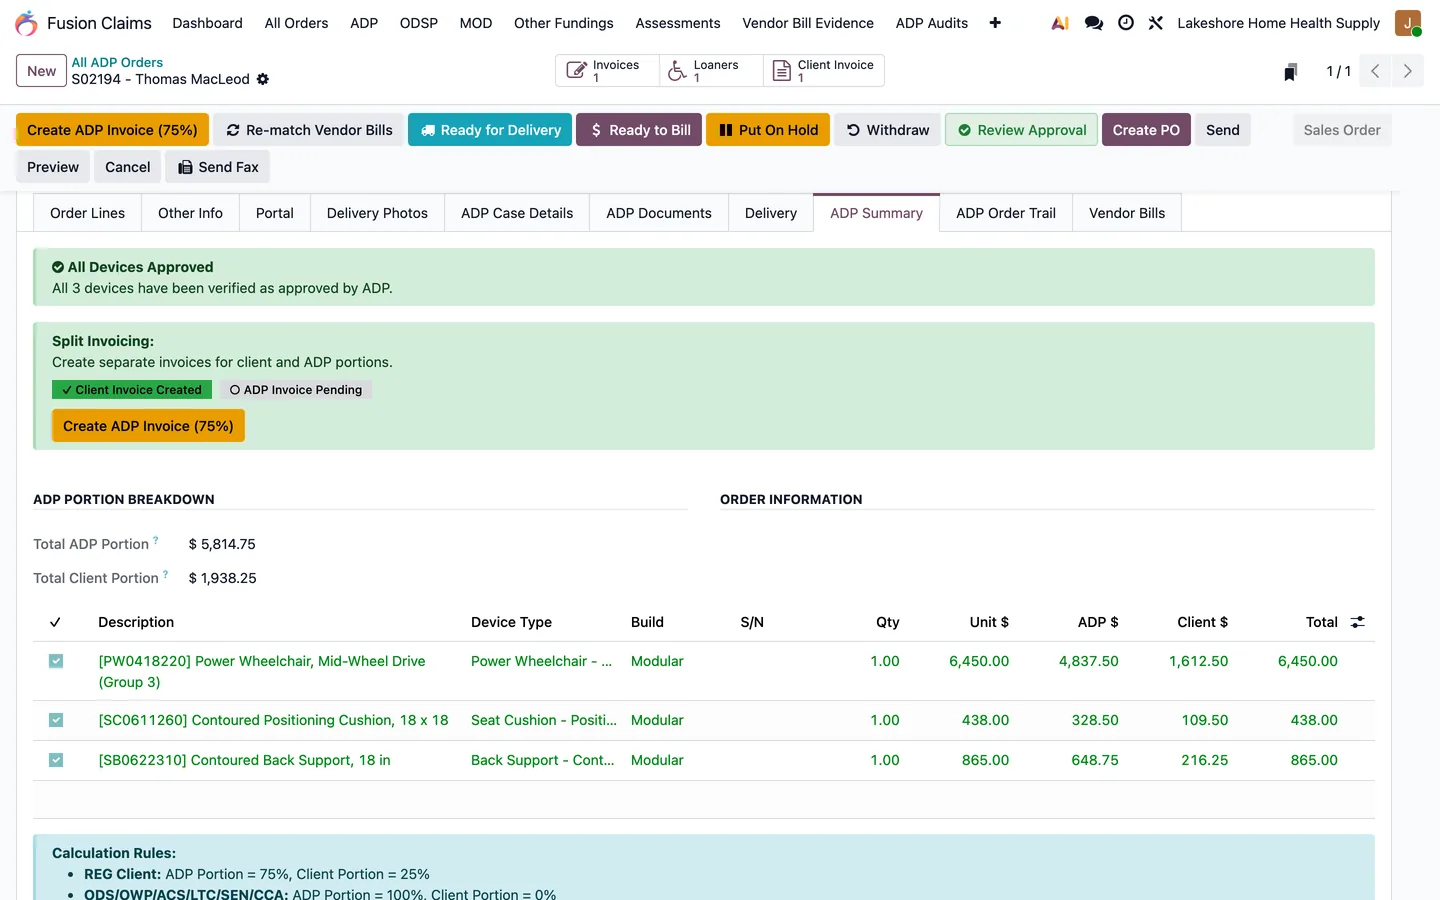Open the All Orders menu
The image size is (1440, 900).
296,23
